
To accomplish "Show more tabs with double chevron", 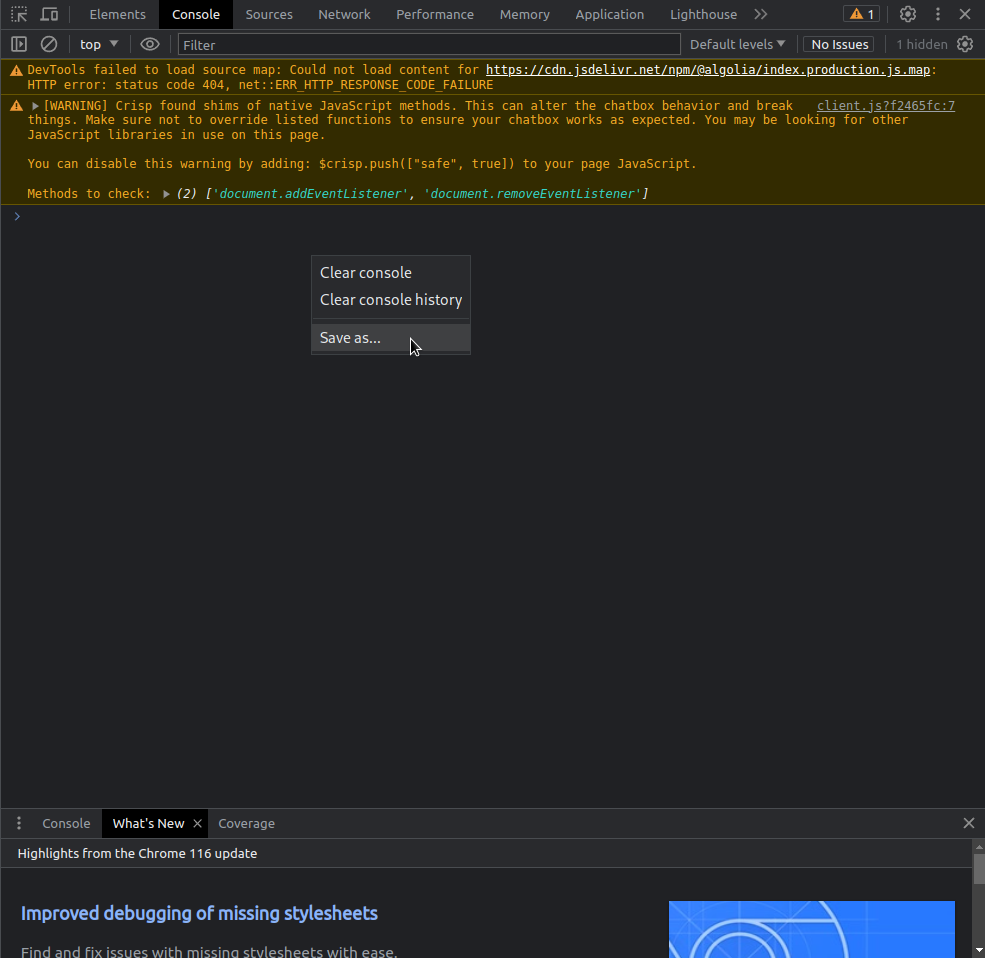I will tap(761, 14).
